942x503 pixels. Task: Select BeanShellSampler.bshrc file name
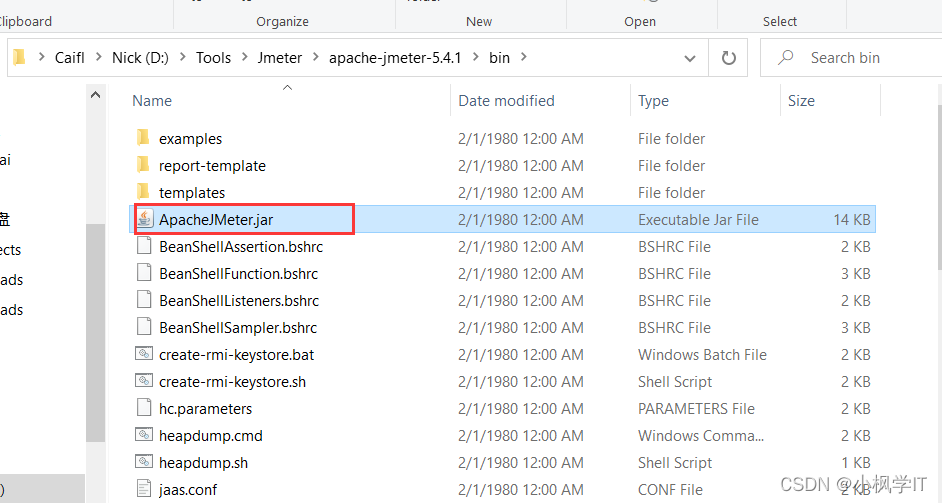pyautogui.click(x=238, y=328)
